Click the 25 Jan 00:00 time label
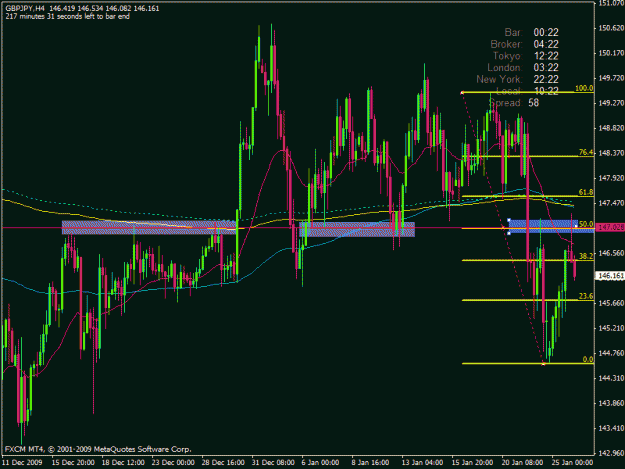 [x=572, y=463]
